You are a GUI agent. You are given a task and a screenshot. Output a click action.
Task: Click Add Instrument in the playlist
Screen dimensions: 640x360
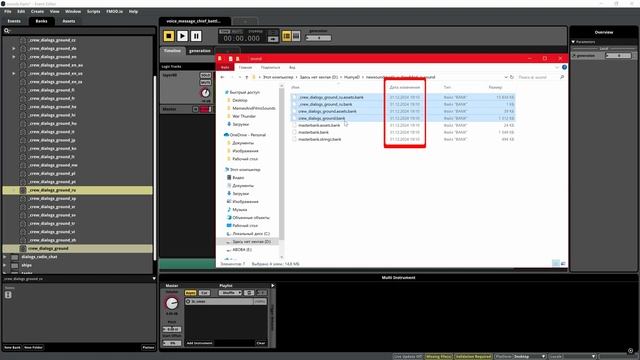[200, 343]
